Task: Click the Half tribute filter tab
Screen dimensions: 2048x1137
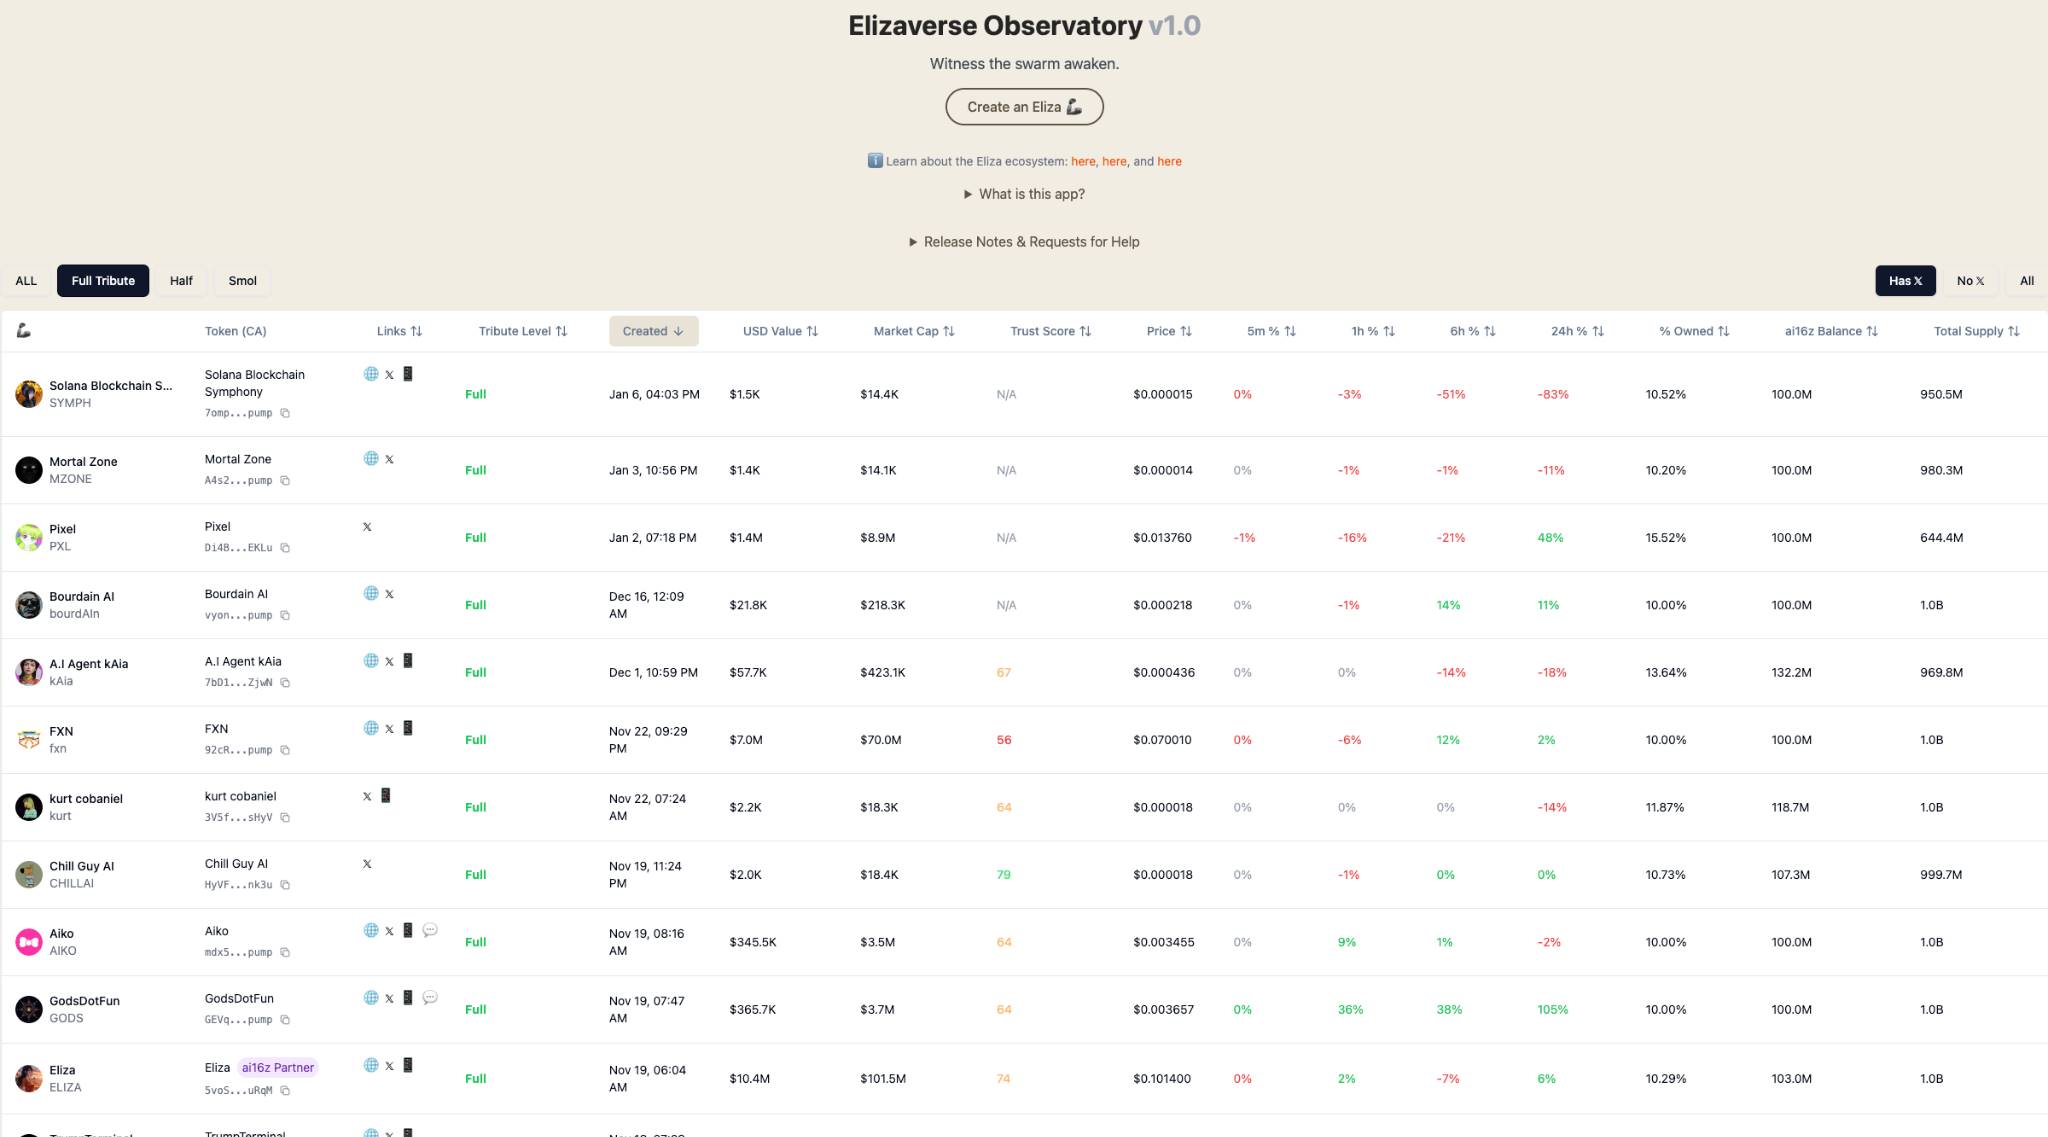Action: (179, 280)
